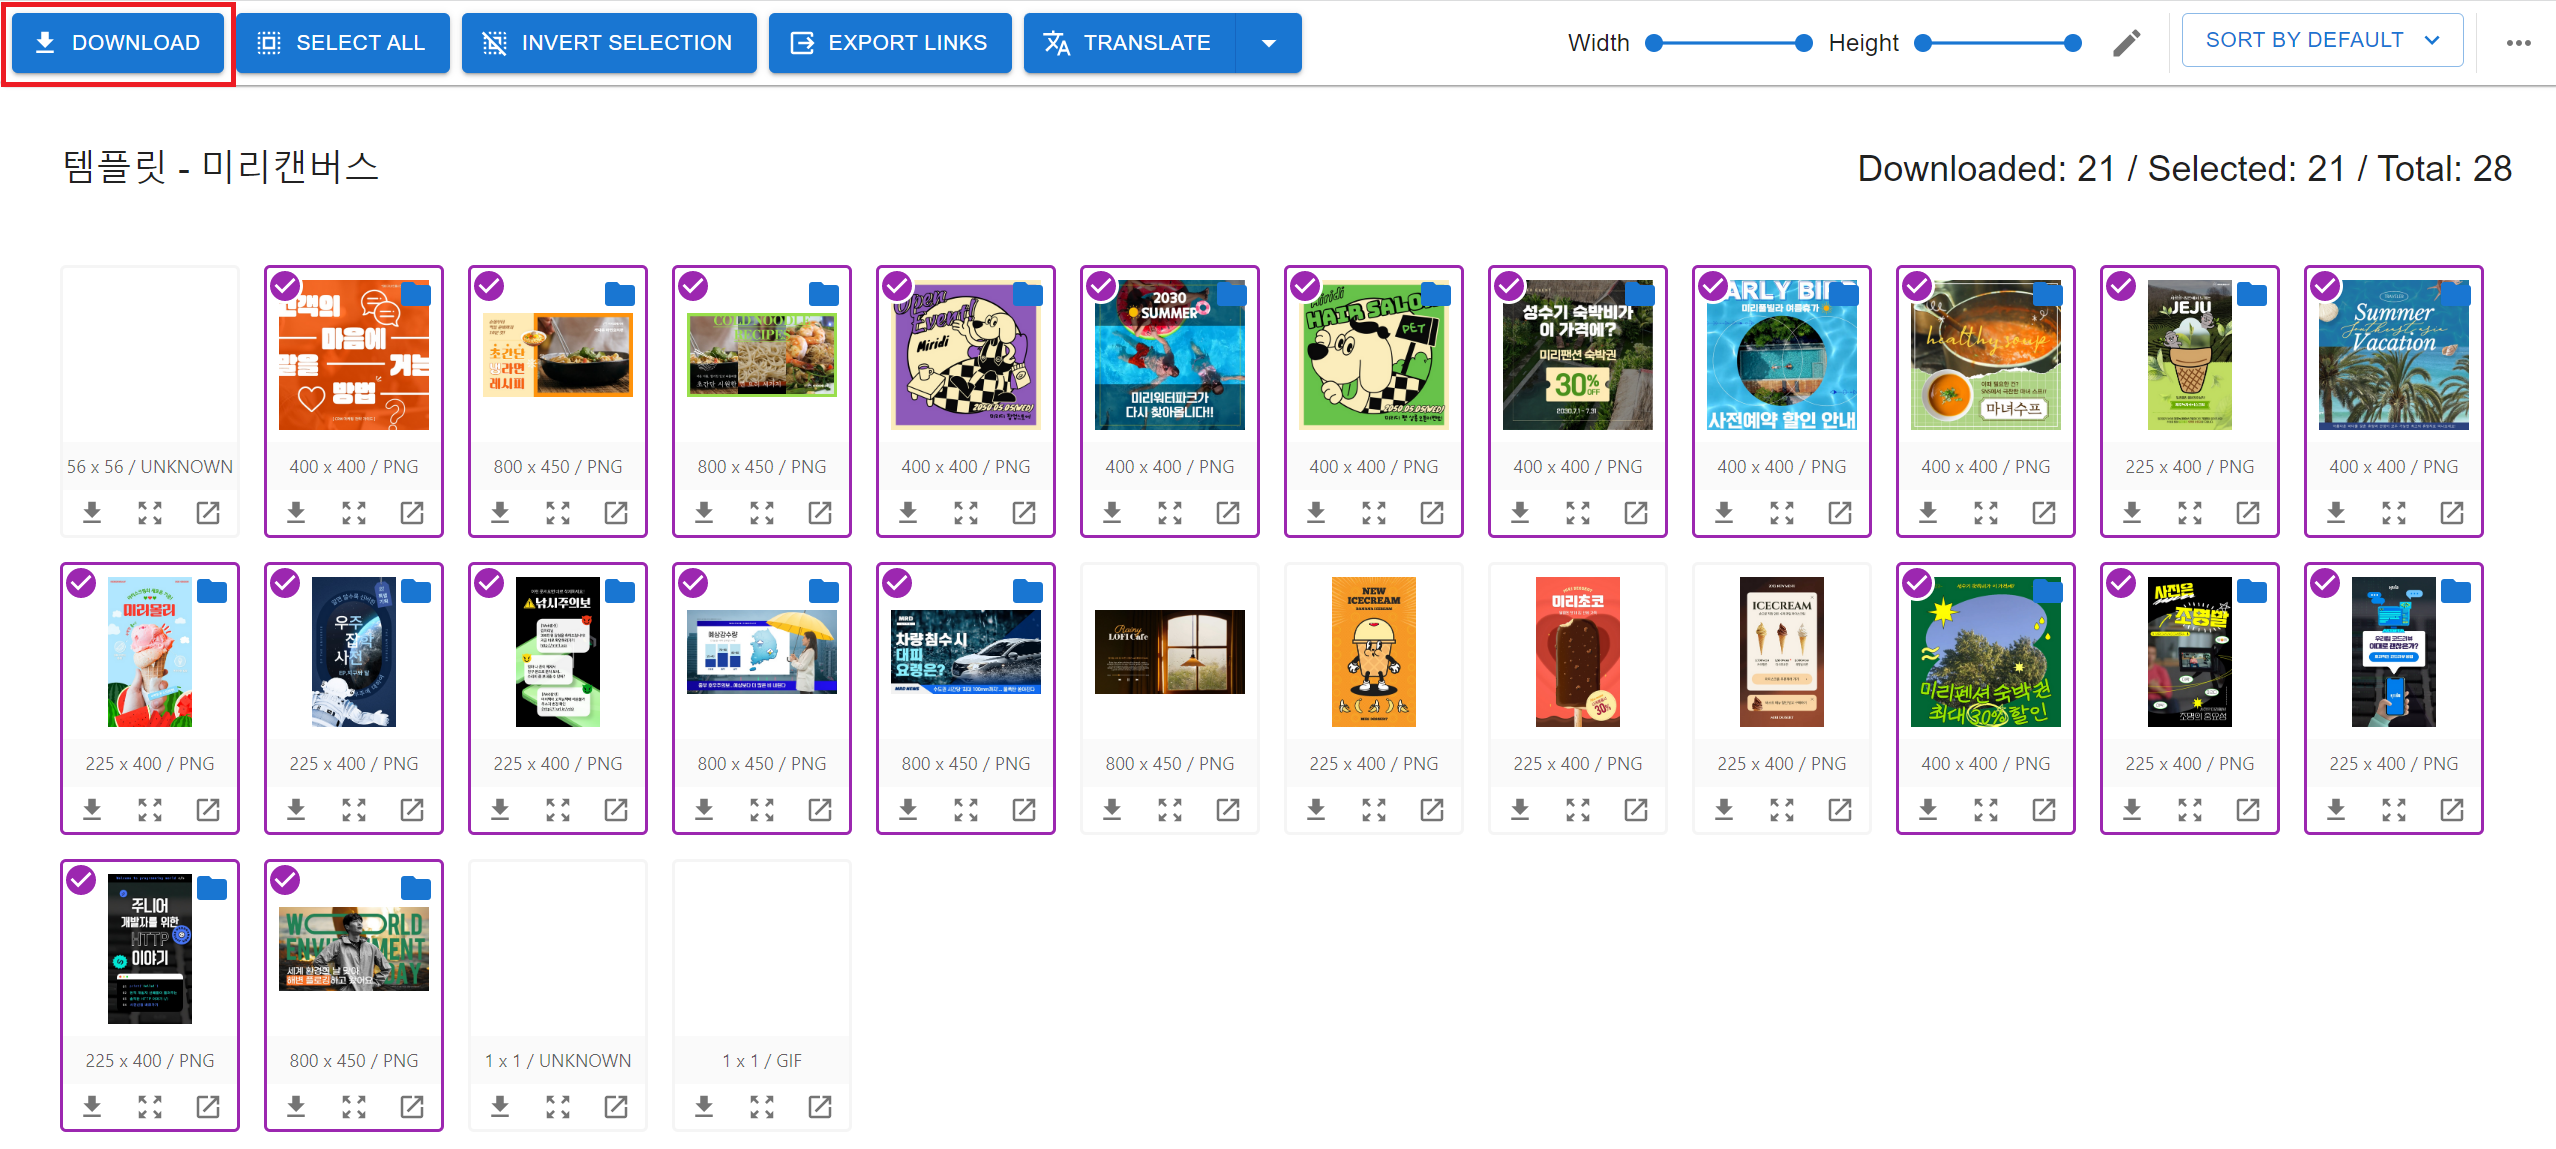Click blue folder icon on Summer Vacation thumbnail
Screen dimensions: 2556x1149
(2456, 294)
